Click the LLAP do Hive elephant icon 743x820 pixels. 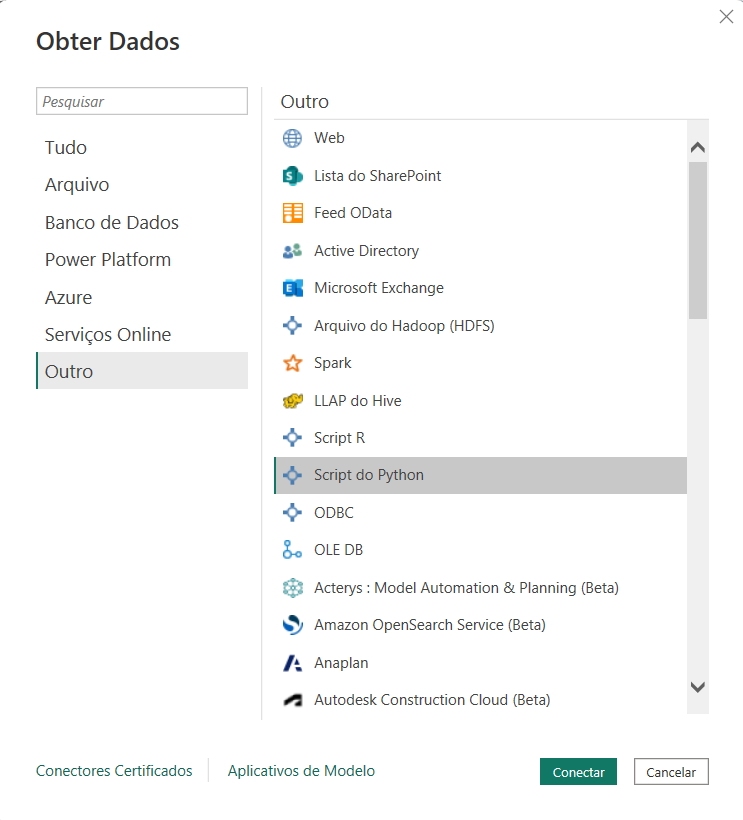pyautogui.click(x=292, y=401)
